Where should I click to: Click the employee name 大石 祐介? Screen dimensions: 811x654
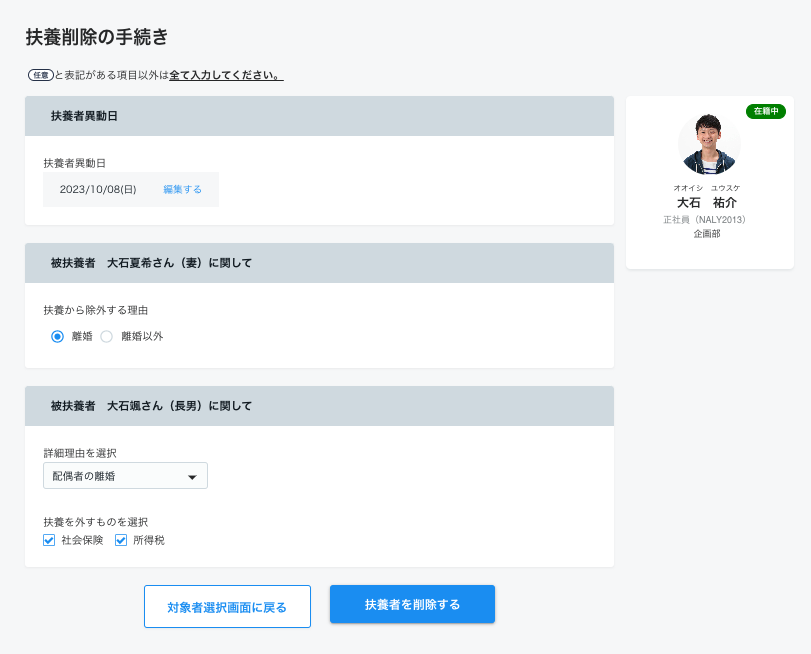click(x=707, y=203)
